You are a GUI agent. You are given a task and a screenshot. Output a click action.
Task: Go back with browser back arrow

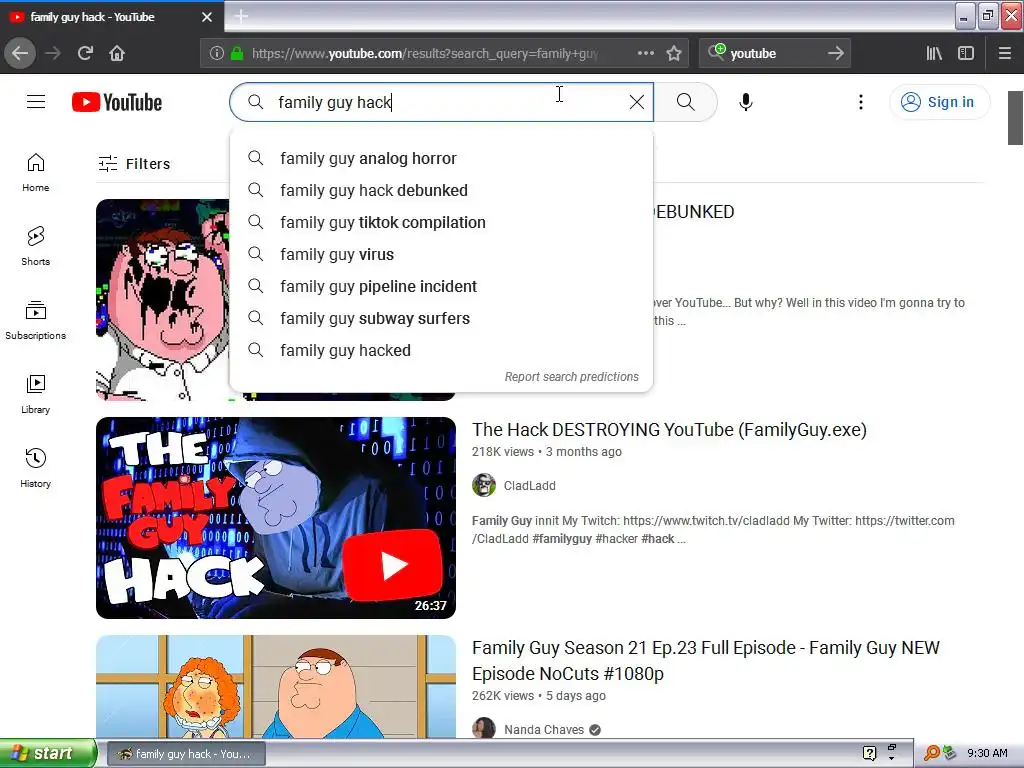click(20, 54)
